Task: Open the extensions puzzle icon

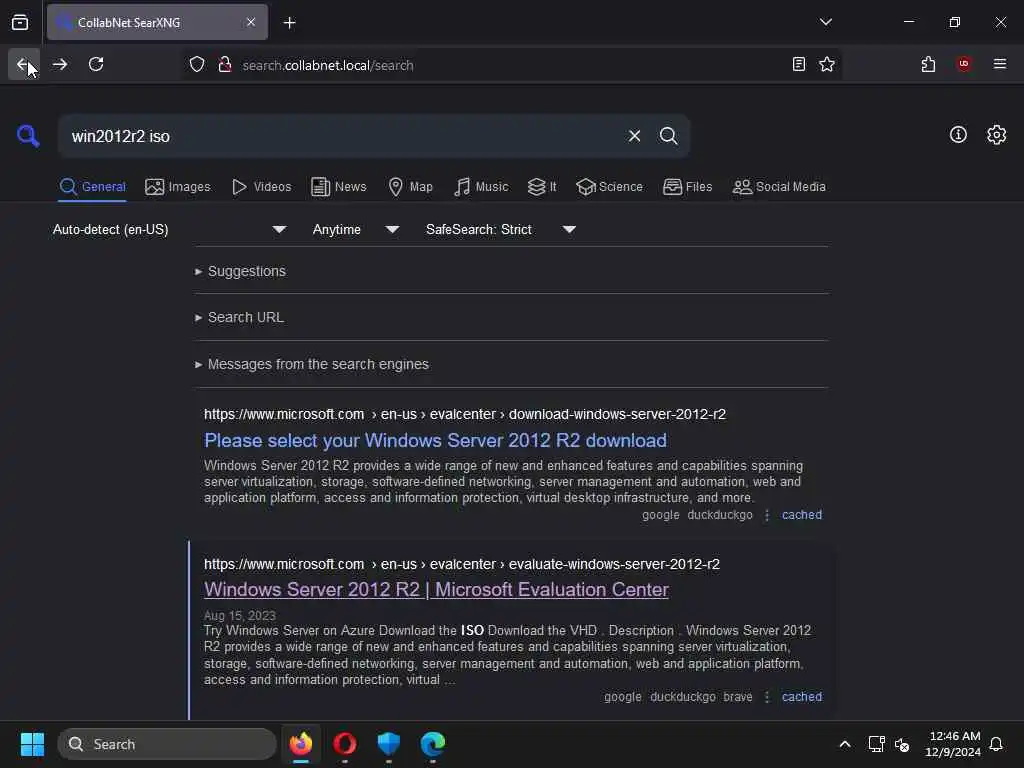Action: tap(928, 64)
